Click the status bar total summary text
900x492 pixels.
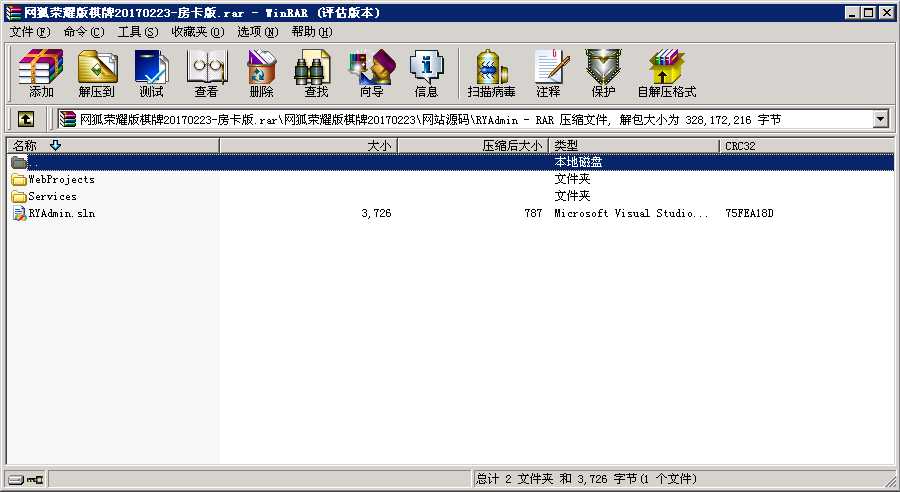(x=586, y=479)
